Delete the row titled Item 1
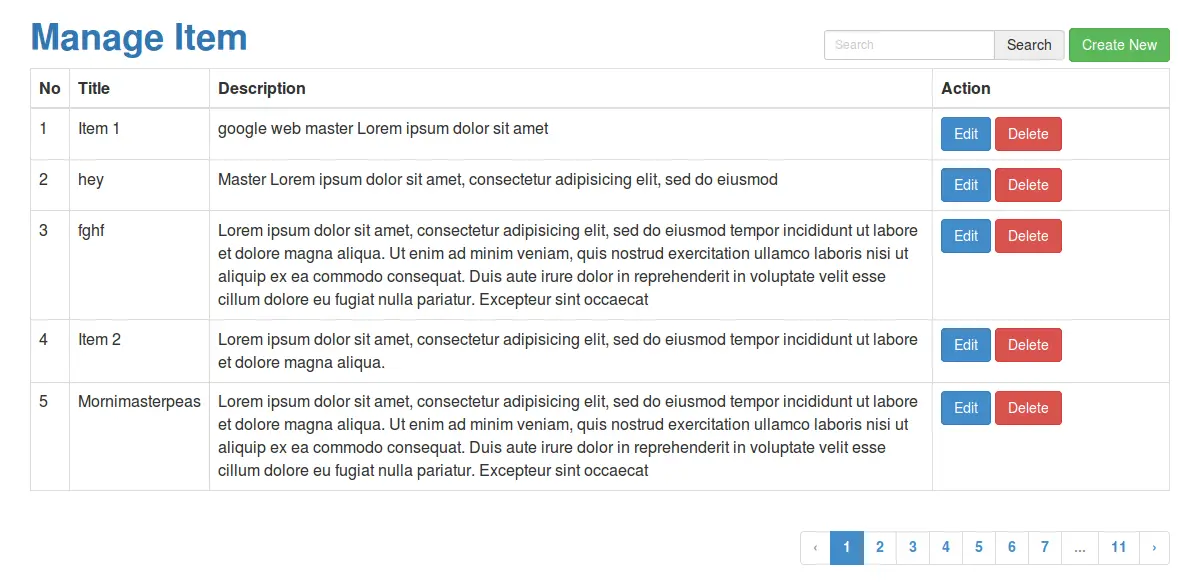Image resolution: width=1196 pixels, height=582 pixels. point(1028,133)
